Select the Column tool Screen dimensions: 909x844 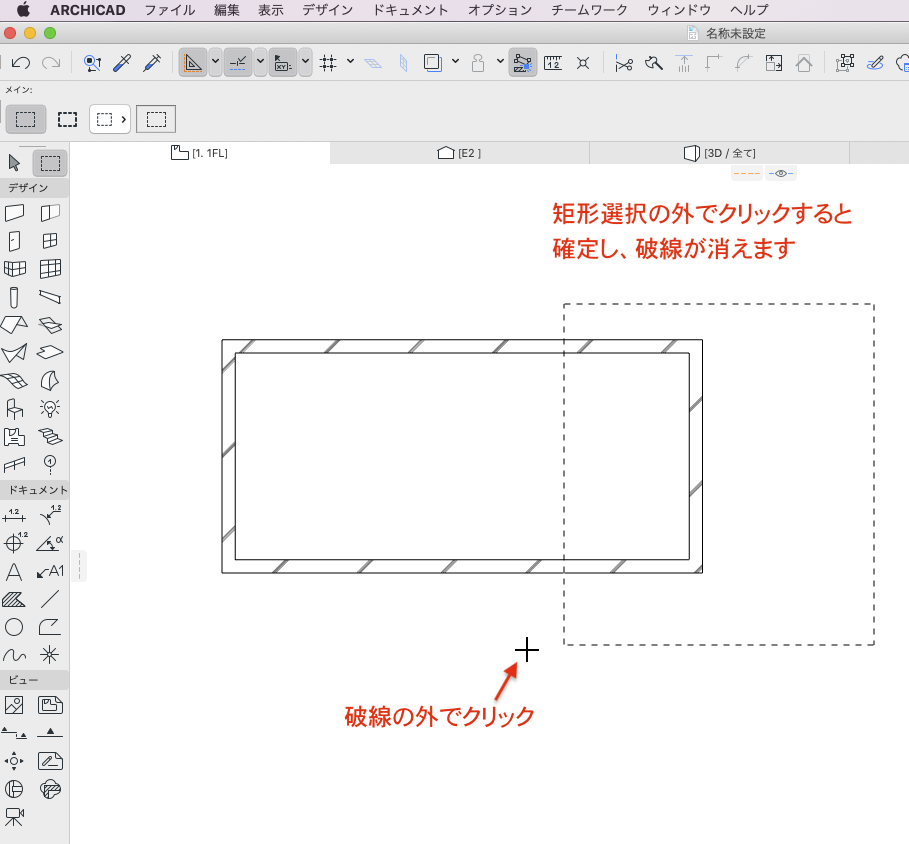point(14,297)
